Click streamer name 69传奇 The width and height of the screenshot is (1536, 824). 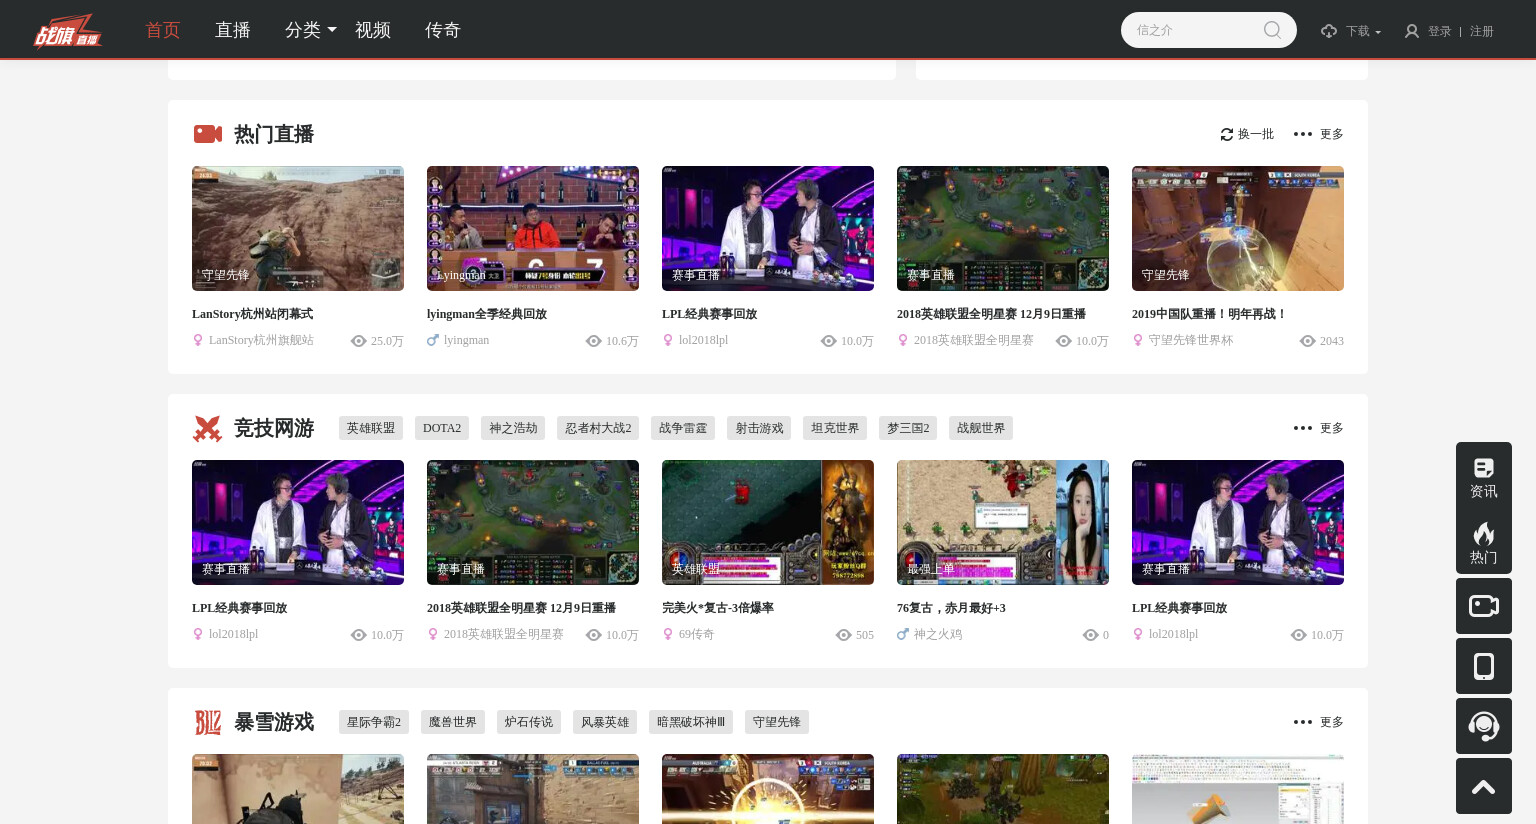pos(696,634)
